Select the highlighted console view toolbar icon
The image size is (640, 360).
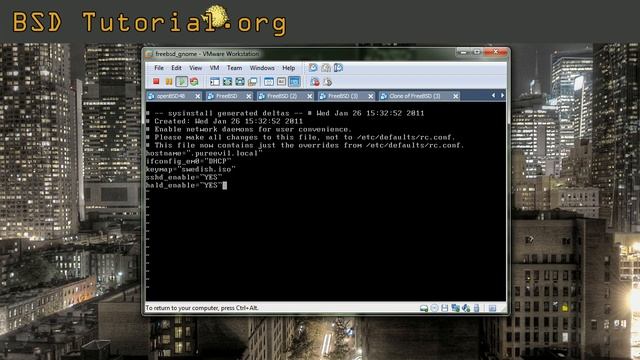[x=294, y=82]
